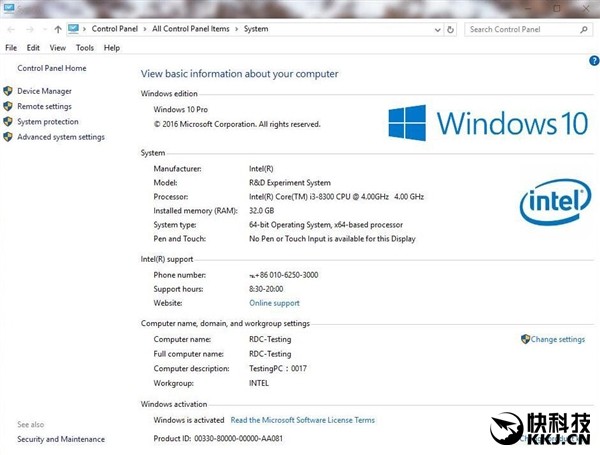Click the computer icon in address bar
This screenshot has height=455, width=600.
73,29
